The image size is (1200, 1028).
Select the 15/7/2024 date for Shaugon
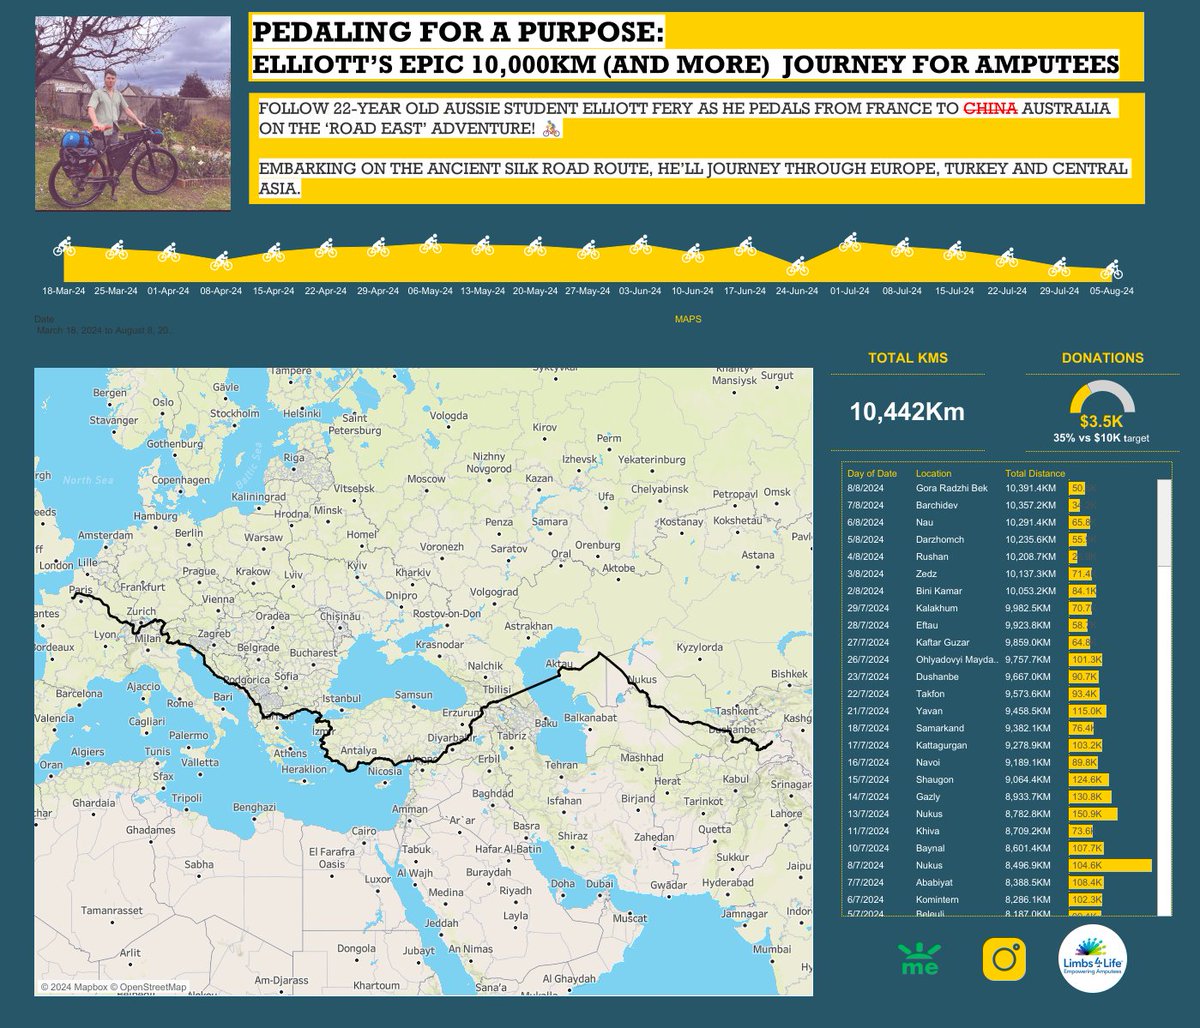866,779
